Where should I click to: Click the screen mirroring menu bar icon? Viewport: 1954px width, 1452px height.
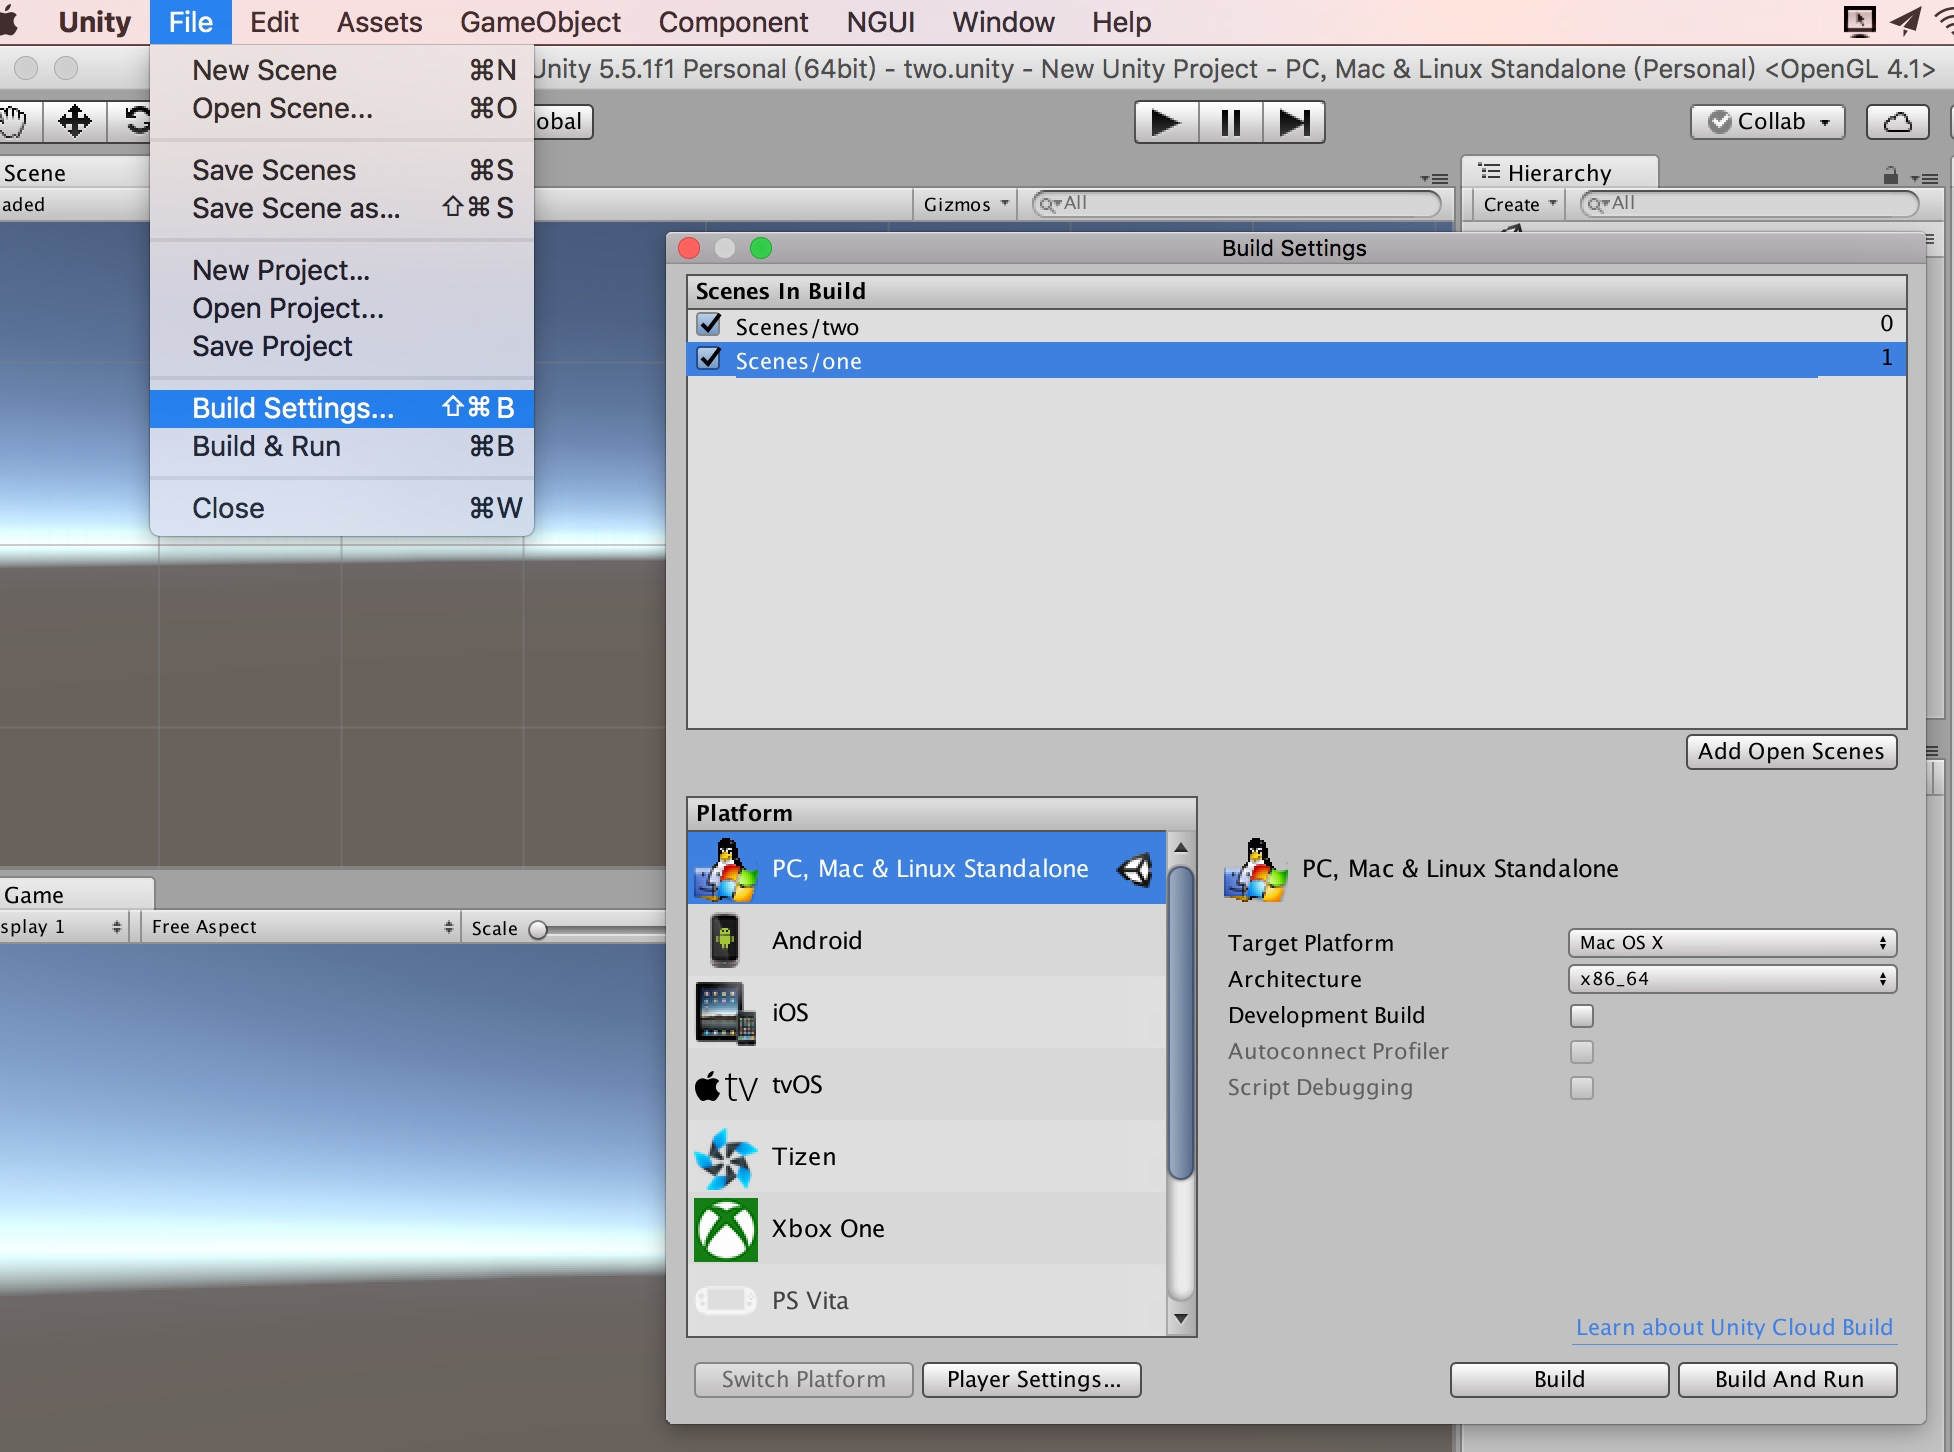pos(1859,21)
